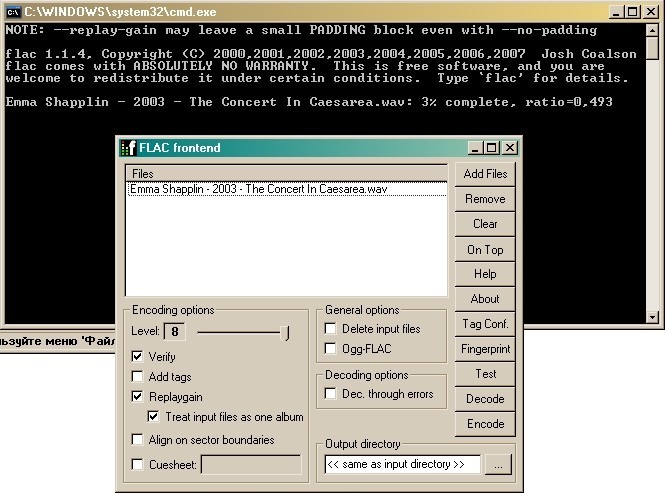Maximize the cmd.exe window

[x=632, y=12]
